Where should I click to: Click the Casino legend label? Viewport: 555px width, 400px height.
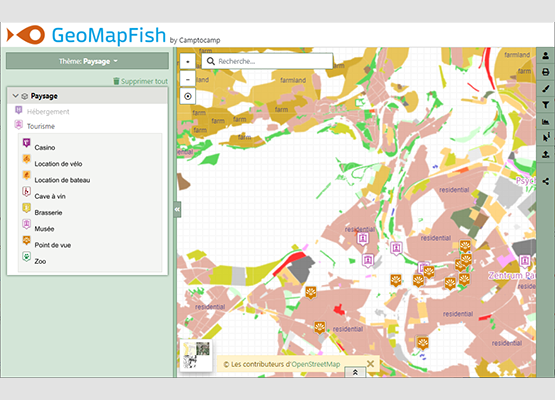[x=45, y=148]
